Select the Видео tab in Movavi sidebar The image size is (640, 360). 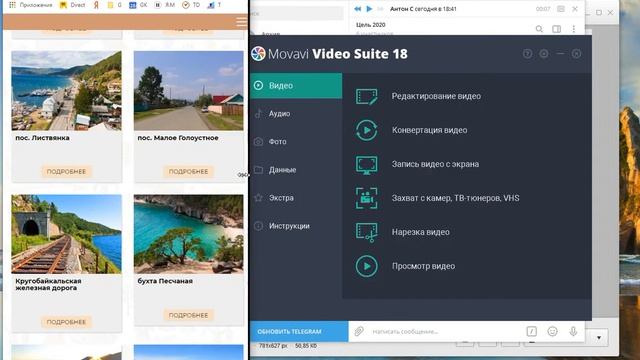pyautogui.click(x=296, y=86)
